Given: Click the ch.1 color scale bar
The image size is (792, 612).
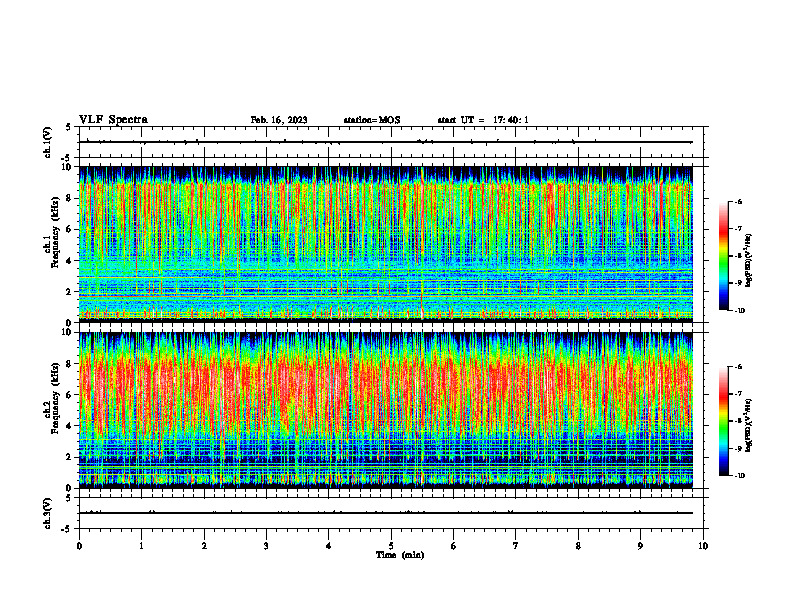Looking at the screenshot, I should tap(724, 256).
